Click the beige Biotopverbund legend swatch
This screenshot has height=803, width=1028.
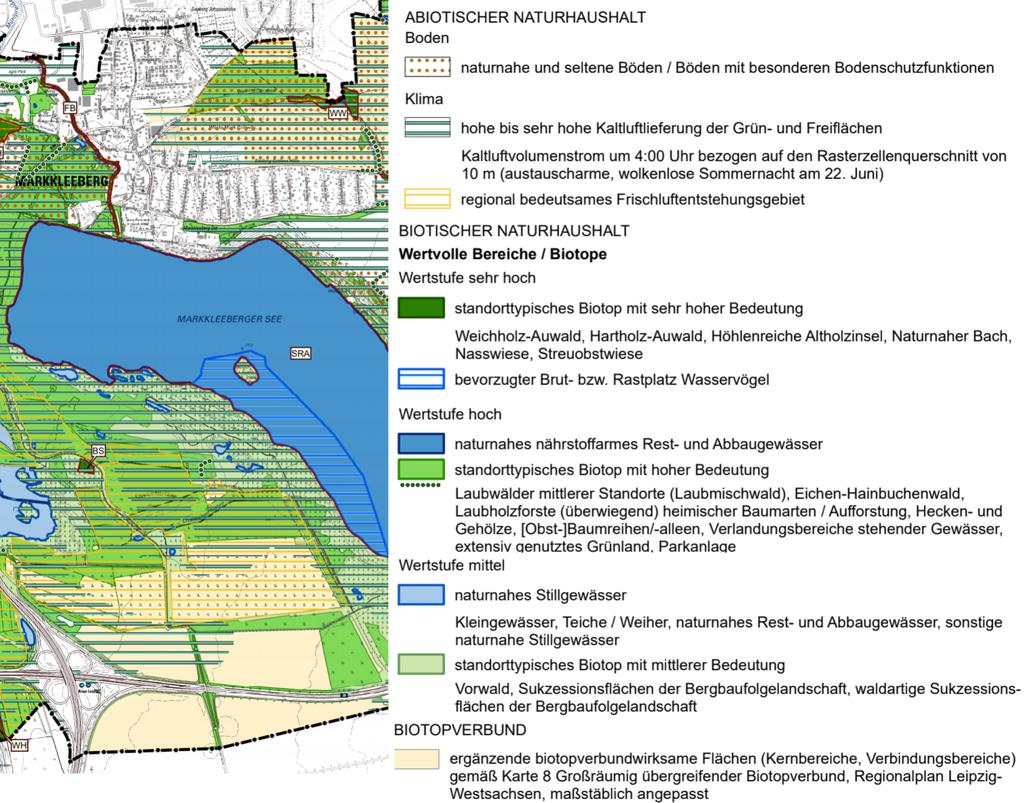point(416,758)
